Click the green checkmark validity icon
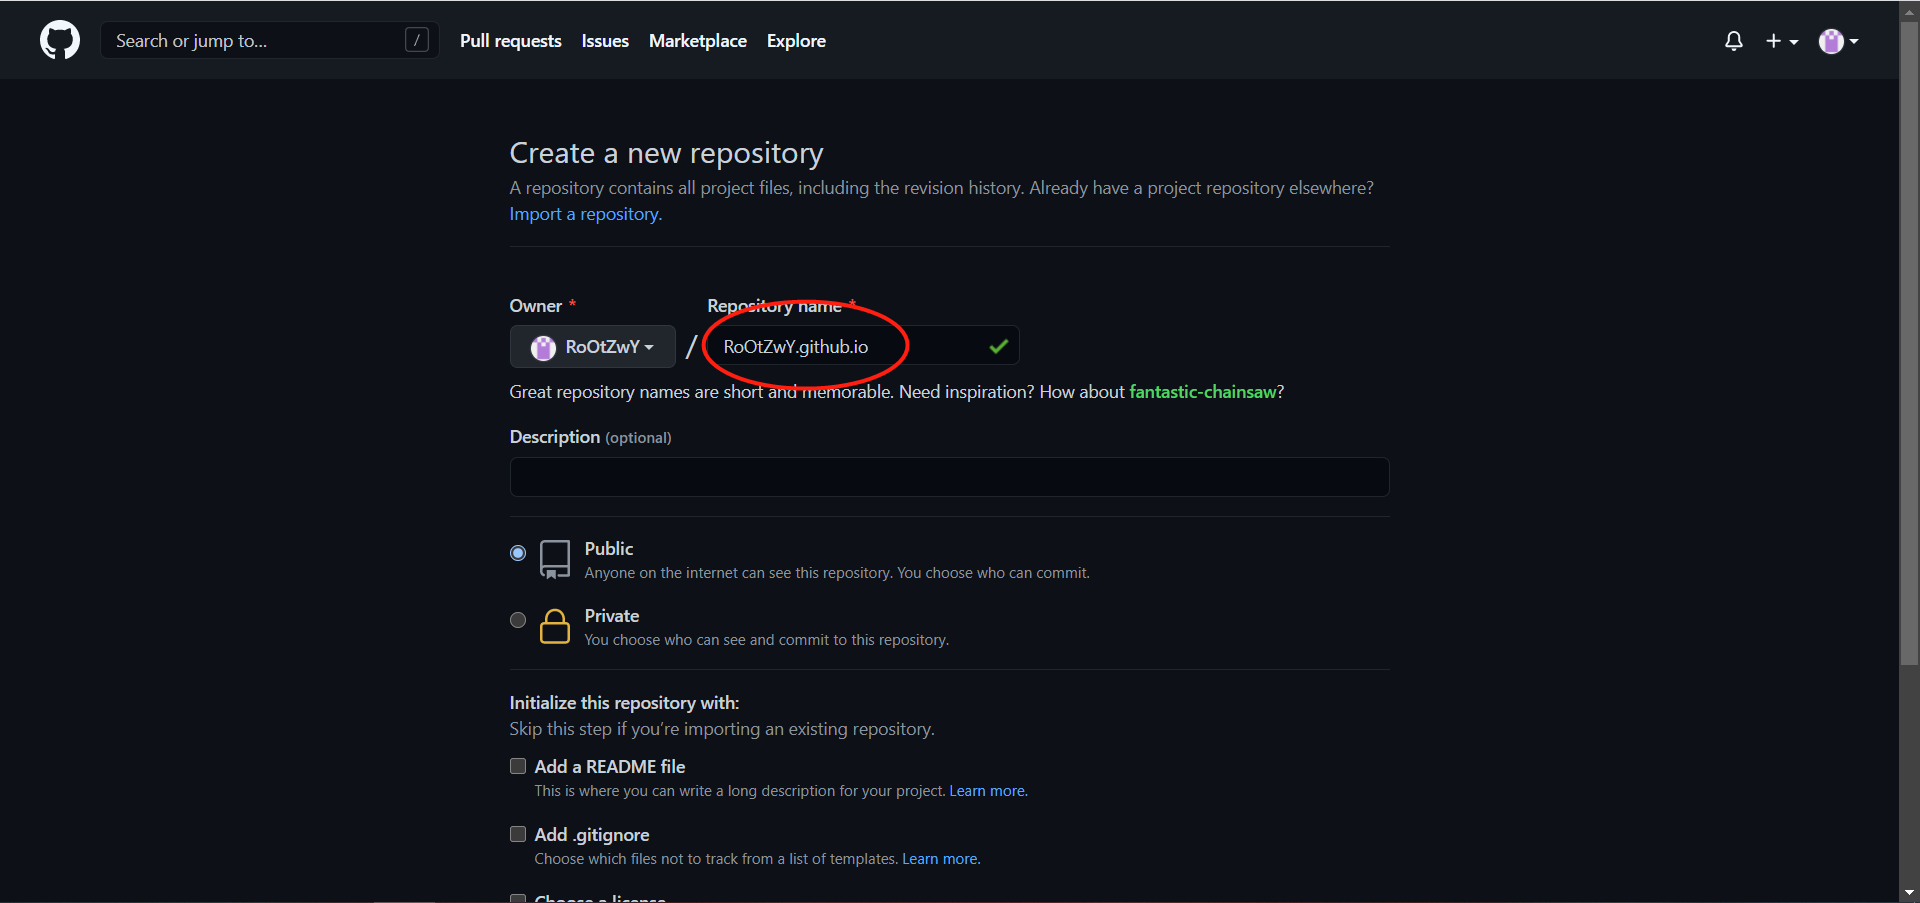1920x903 pixels. (x=998, y=347)
